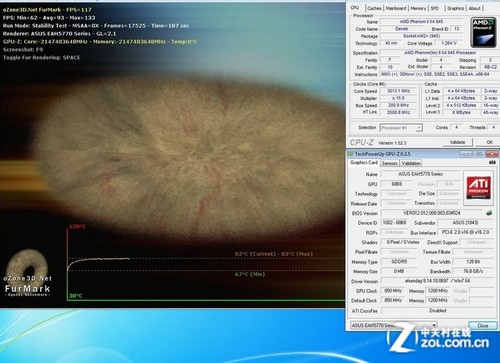The image size is (500, 363).
Task: Click the BIOS Version text field
Action: pos(432,213)
